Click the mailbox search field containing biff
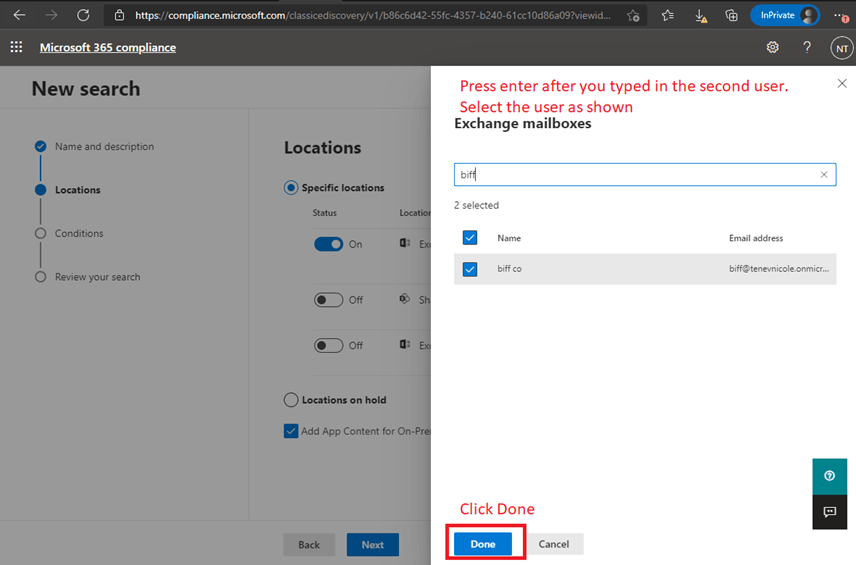This screenshot has width=856, height=565. pos(645,175)
